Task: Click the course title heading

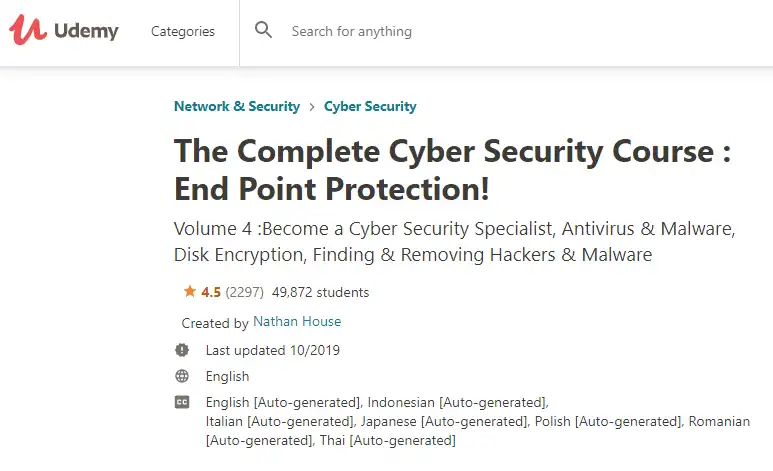Action: (x=452, y=169)
